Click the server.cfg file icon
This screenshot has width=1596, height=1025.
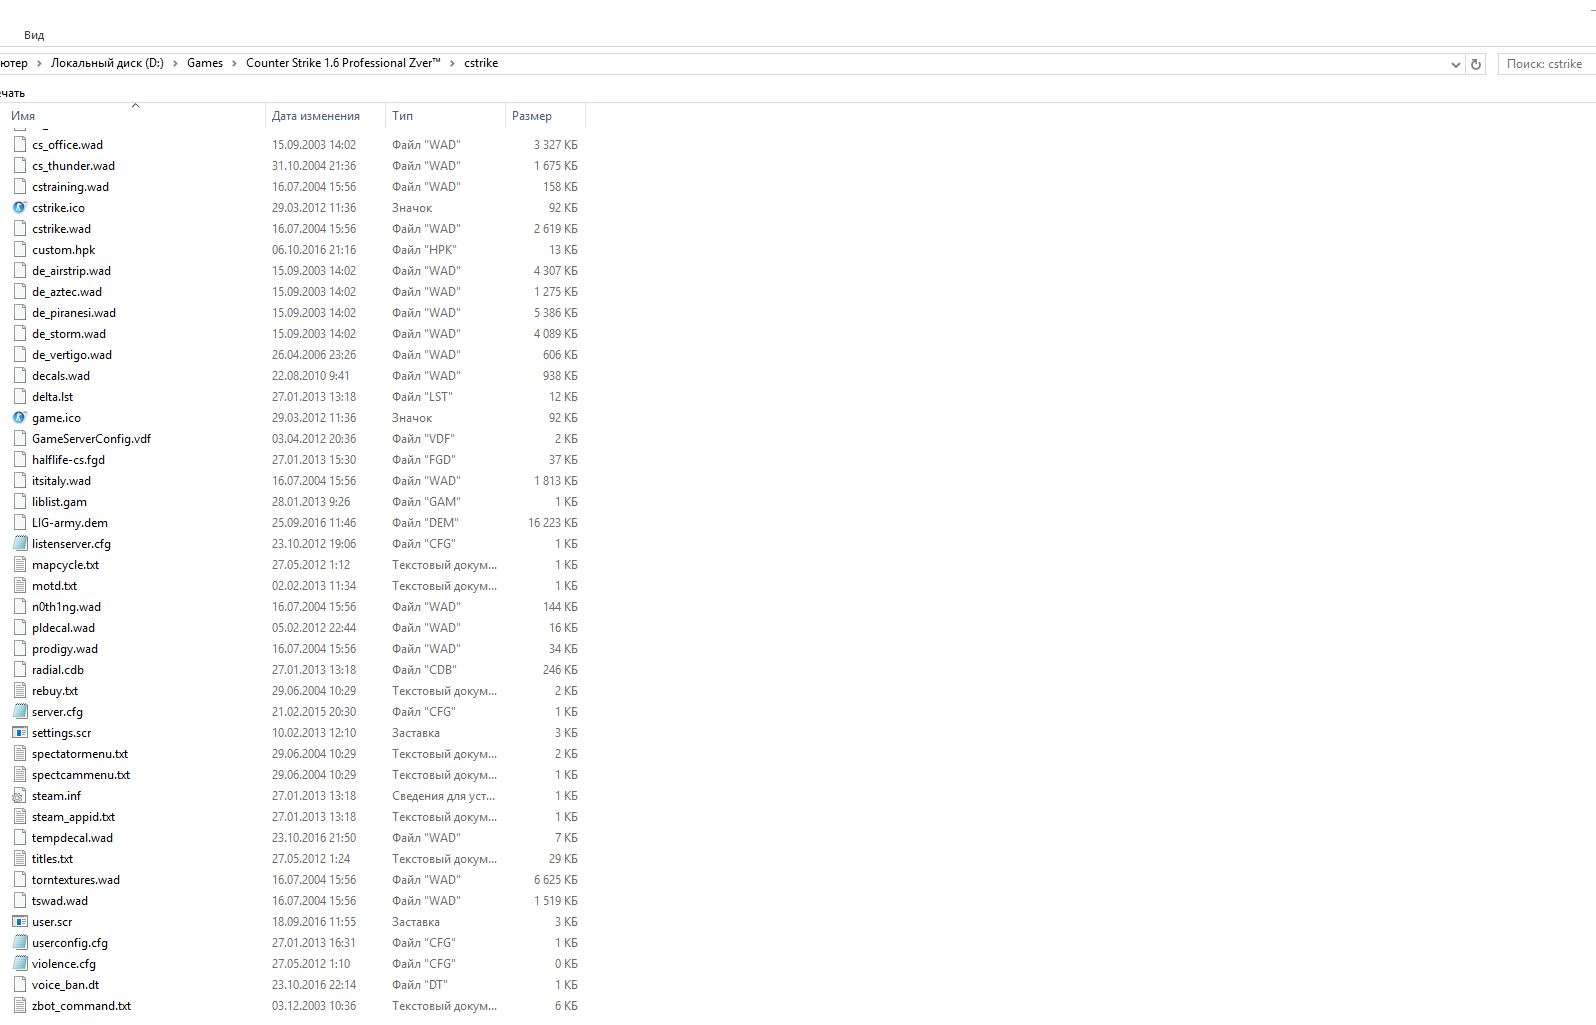click(x=19, y=712)
